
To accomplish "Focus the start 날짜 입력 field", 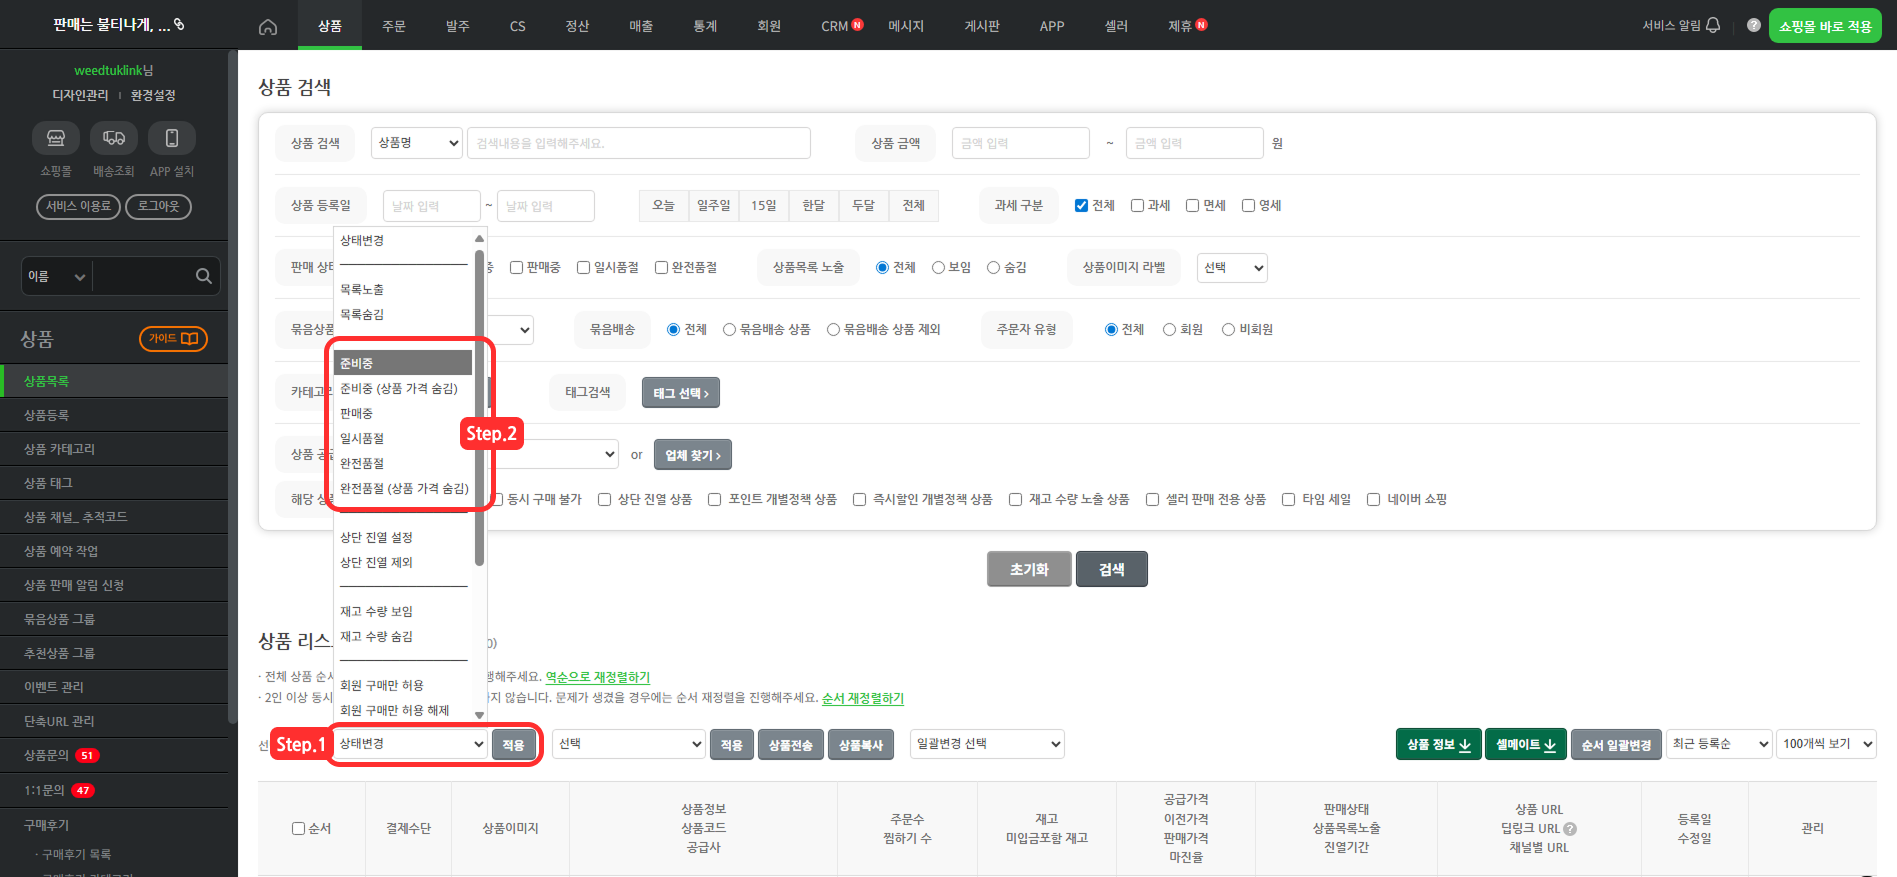I will pos(432,206).
